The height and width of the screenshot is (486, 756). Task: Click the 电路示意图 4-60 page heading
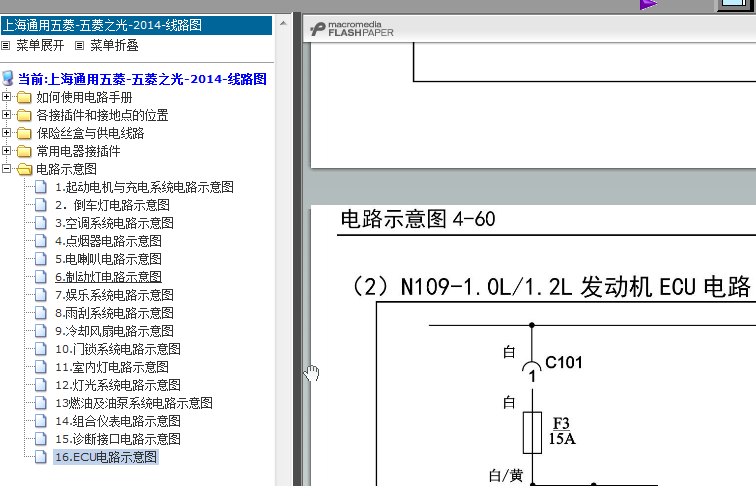[418, 219]
